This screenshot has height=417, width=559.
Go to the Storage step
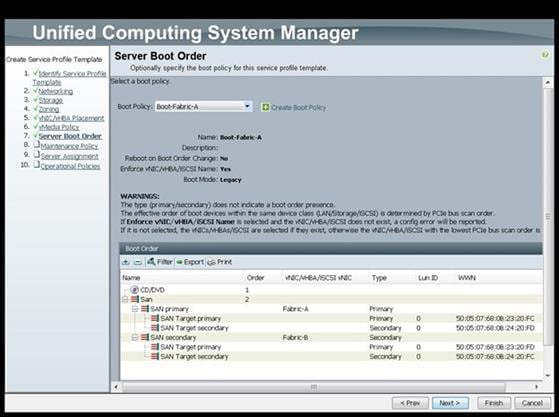tap(51, 100)
